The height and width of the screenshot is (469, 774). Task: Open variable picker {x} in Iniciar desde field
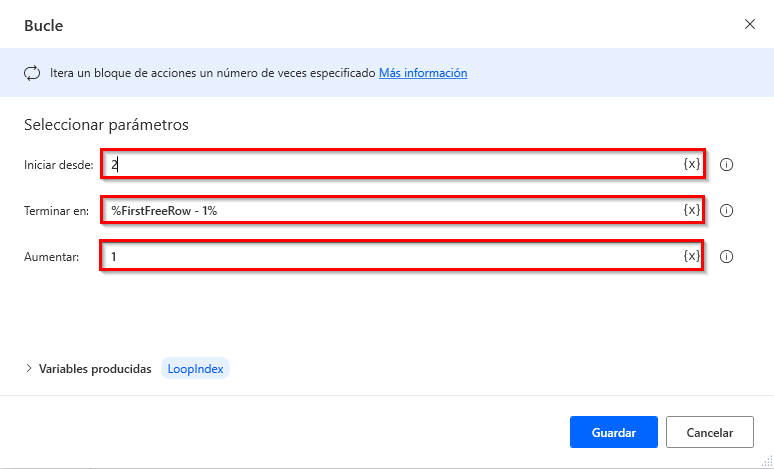tap(692, 164)
